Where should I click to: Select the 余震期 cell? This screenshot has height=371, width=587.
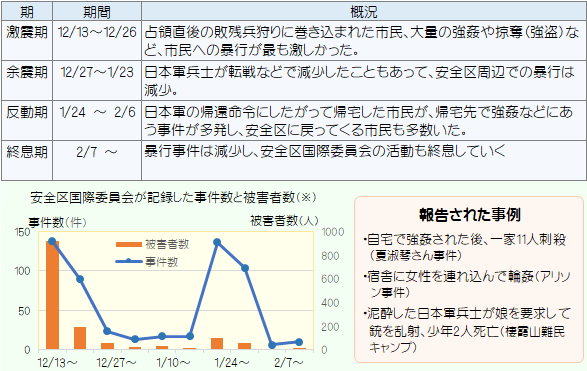(x=27, y=80)
